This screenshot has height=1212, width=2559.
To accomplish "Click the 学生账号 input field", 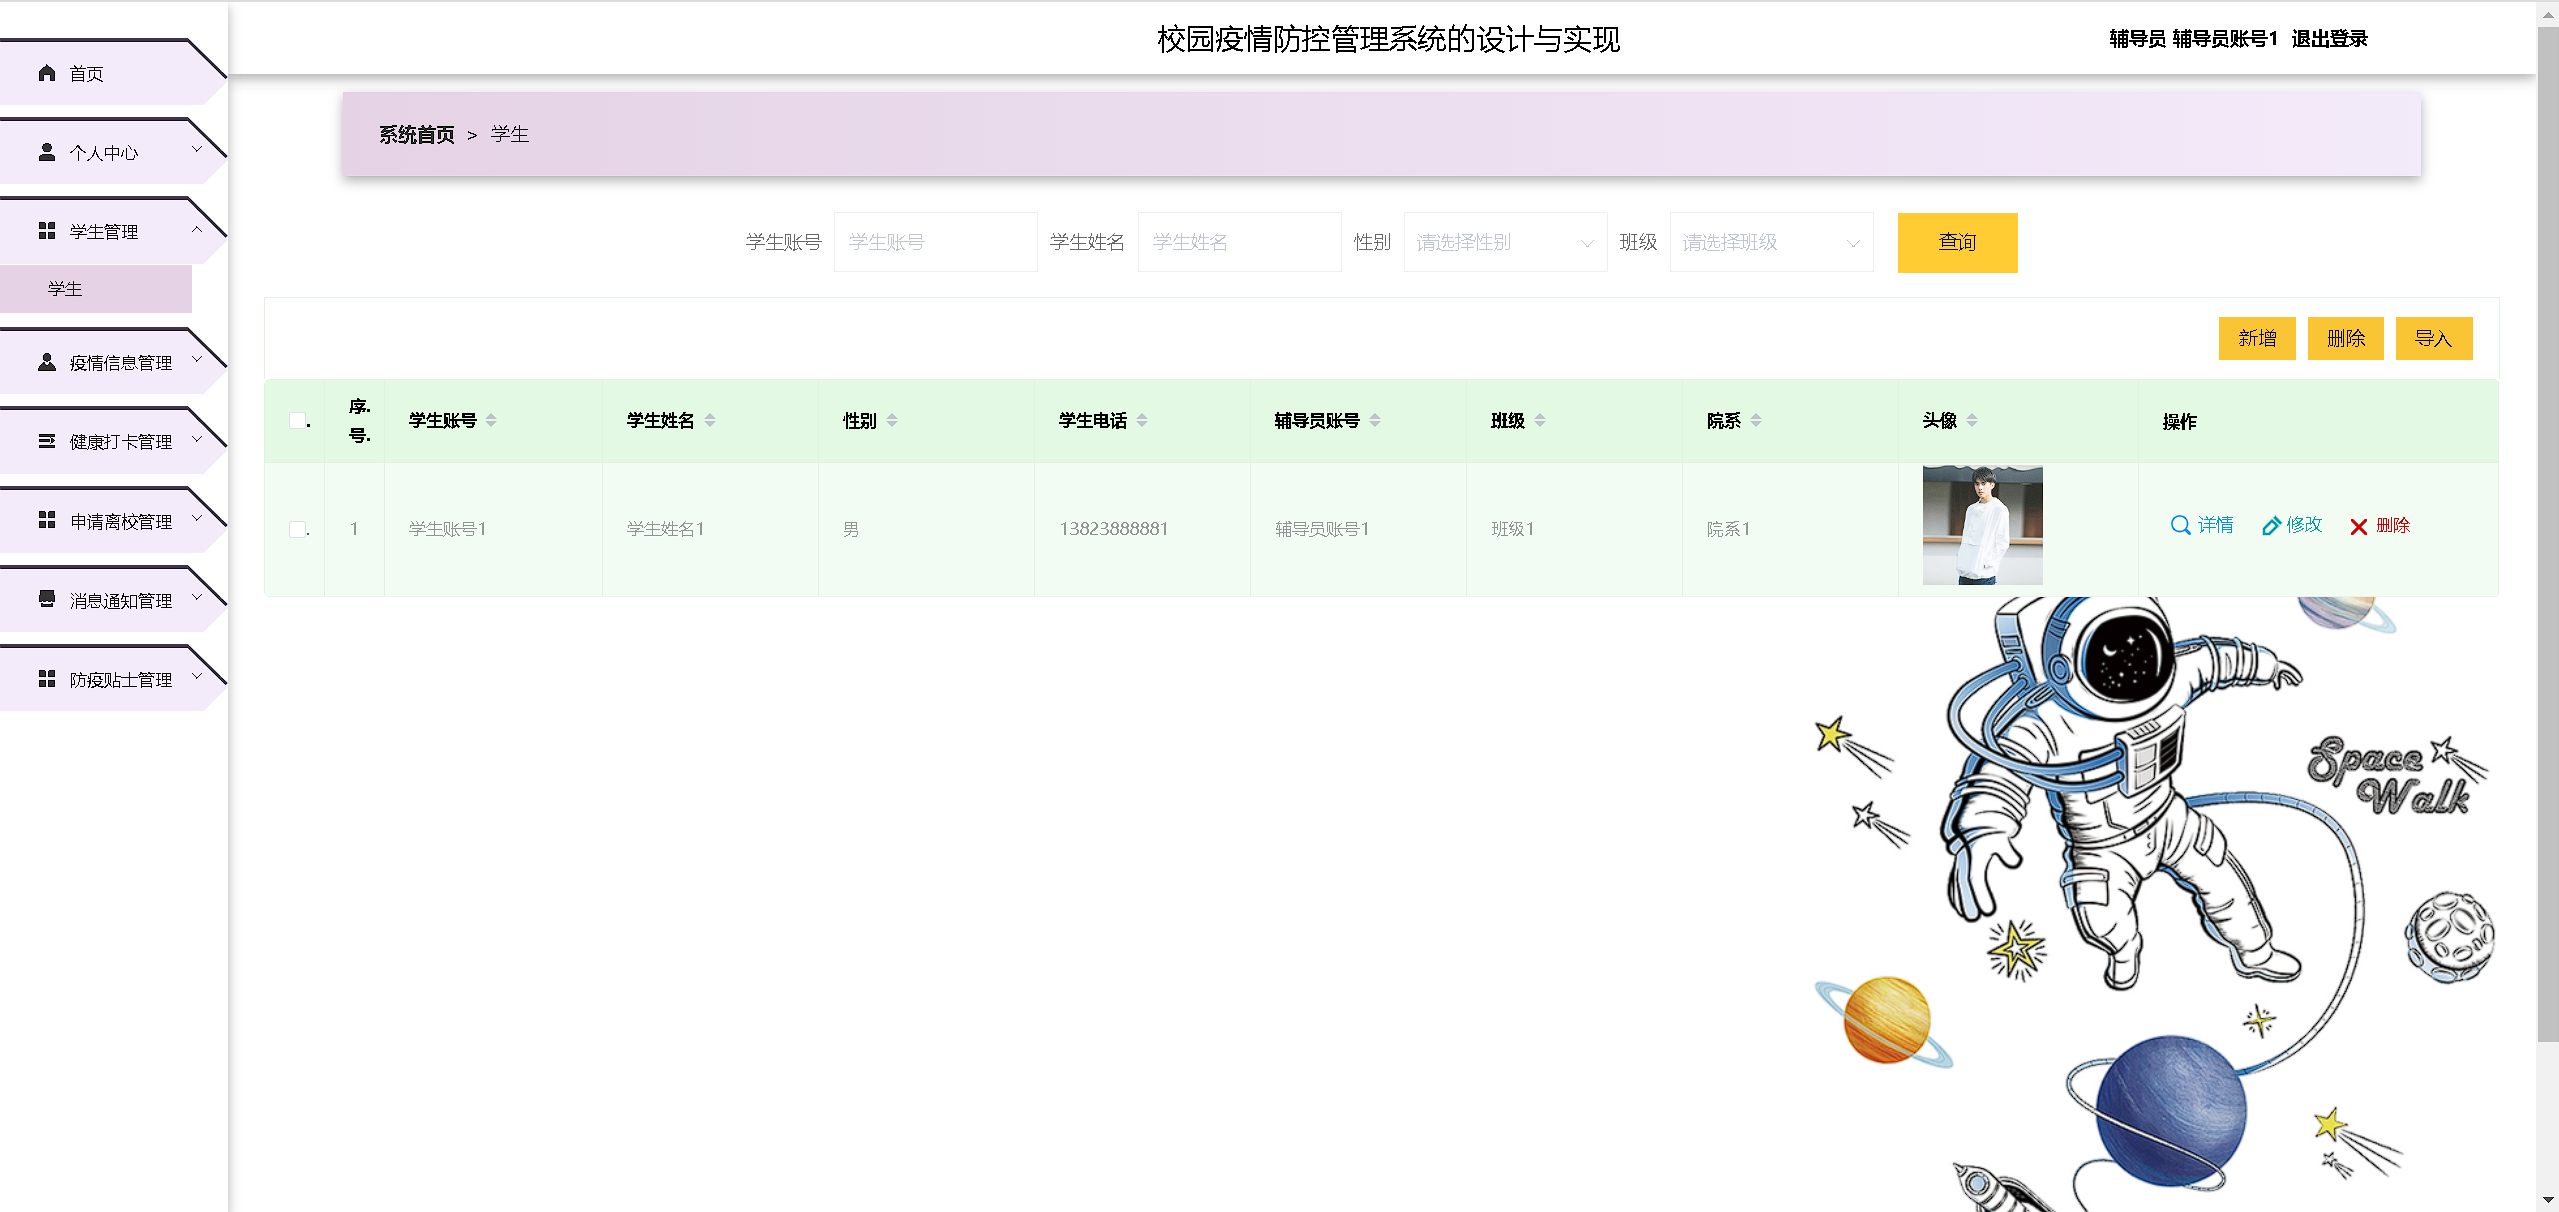I will click(934, 242).
